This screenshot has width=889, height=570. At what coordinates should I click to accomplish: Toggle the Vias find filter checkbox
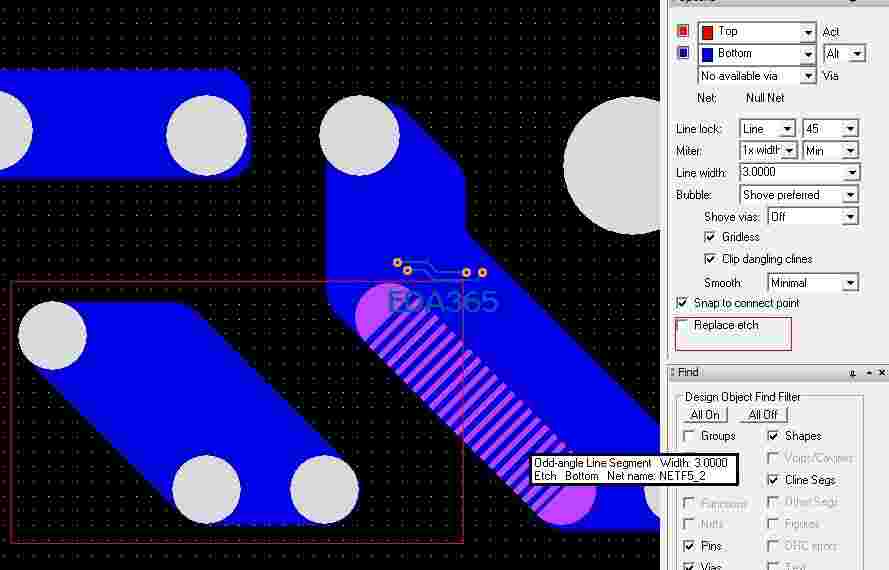(689, 566)
